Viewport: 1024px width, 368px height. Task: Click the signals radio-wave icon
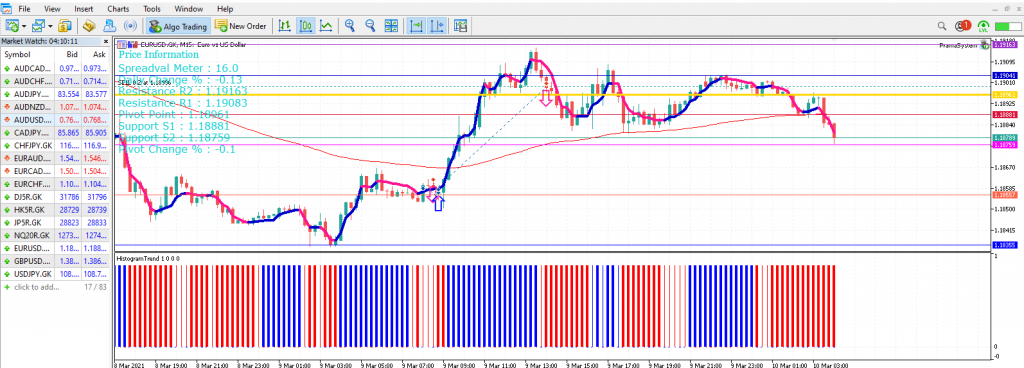point(131,26)
